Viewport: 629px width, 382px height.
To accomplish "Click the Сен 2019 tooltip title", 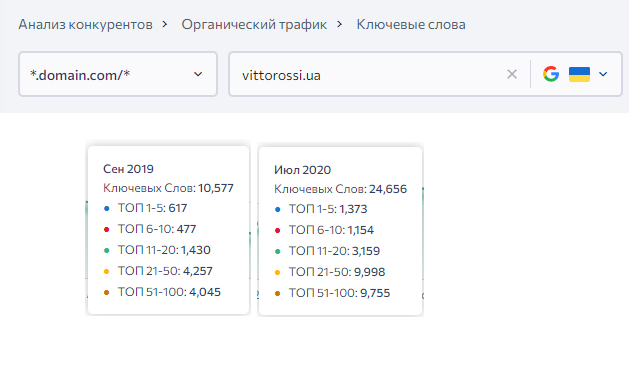I will pyautogui.click(x=128, y=169).
